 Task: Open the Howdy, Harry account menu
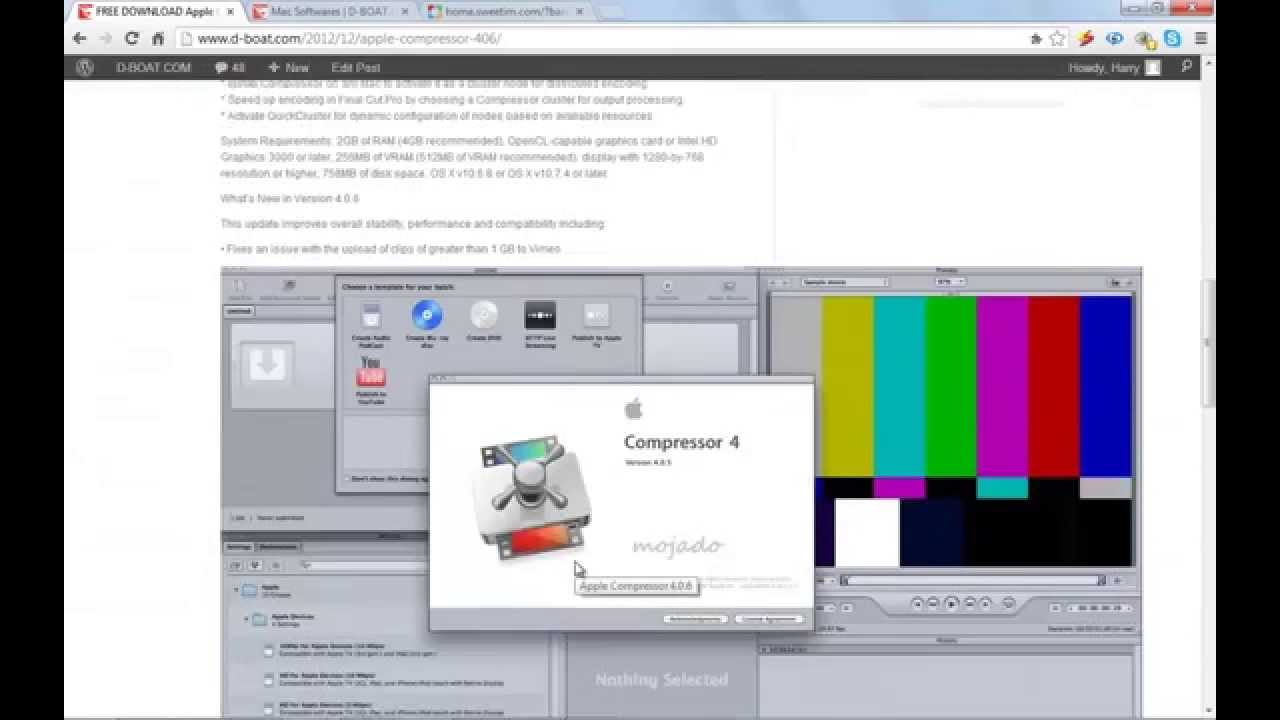click(x=1113, y=67)
